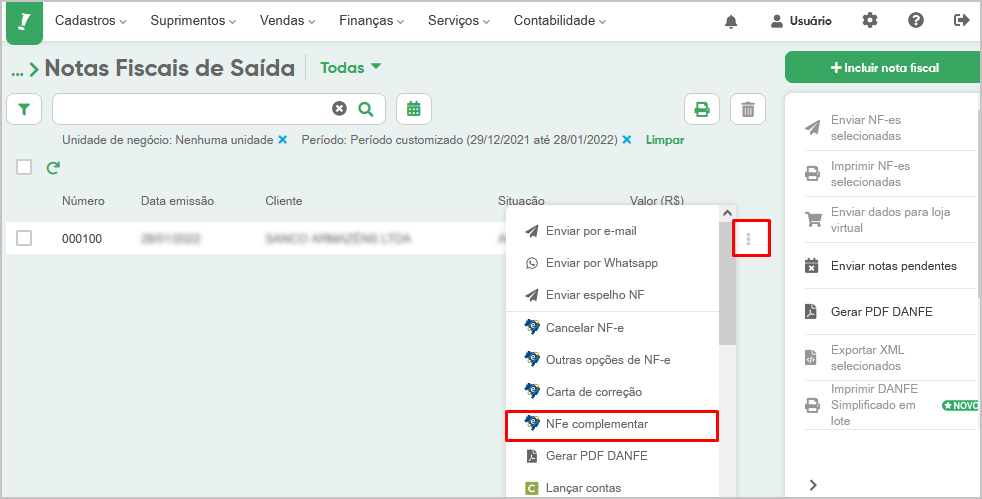982x499 pixels.
Task: Open the filter funnel button
Action: tap(24, 110)
